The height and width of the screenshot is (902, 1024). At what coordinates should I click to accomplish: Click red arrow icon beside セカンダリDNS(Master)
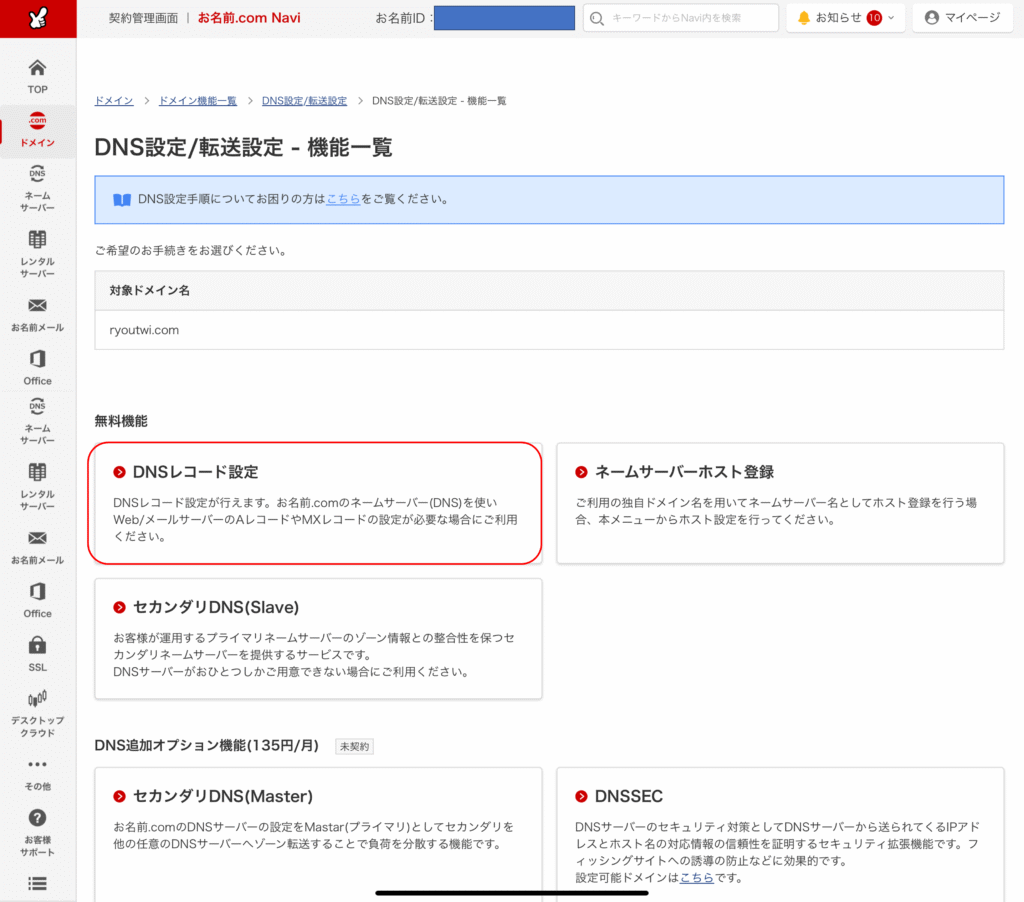120,796
